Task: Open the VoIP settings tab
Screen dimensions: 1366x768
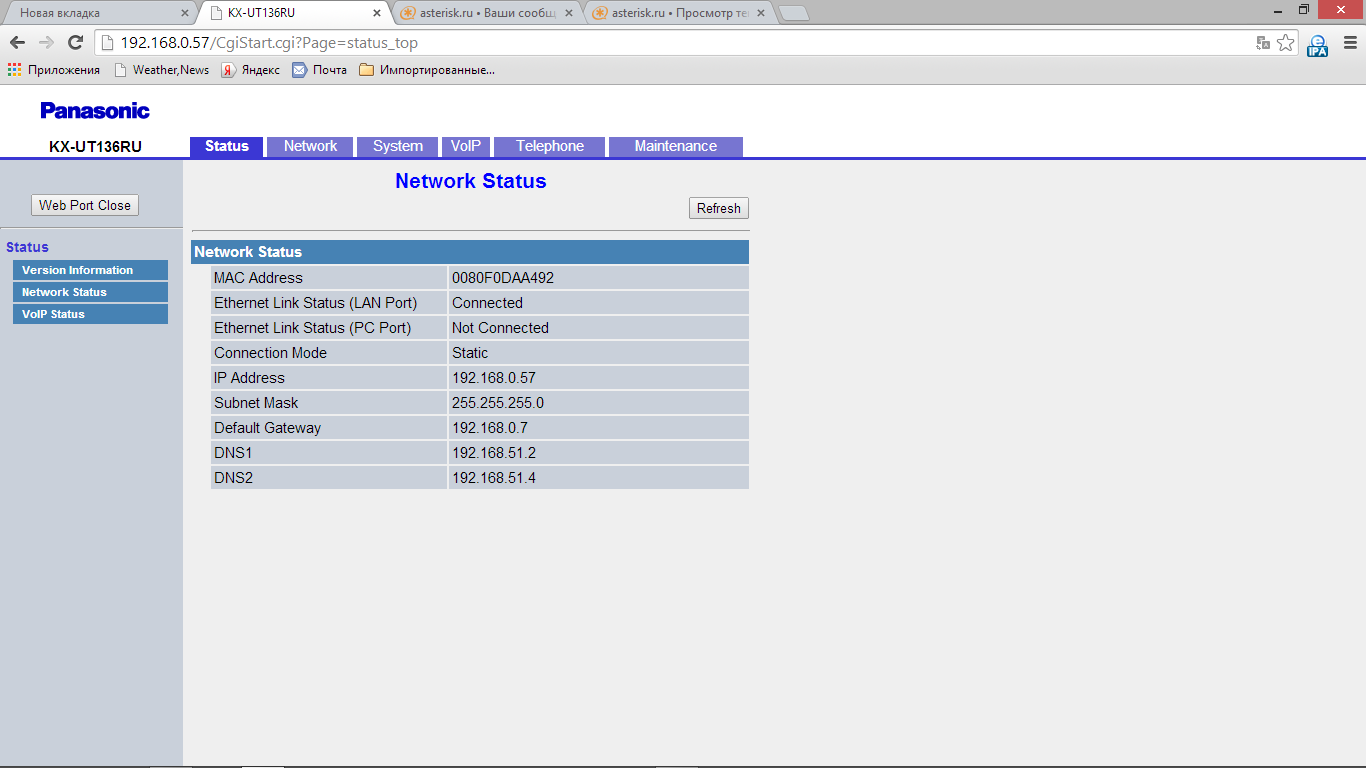Action: tap(465, 146)
